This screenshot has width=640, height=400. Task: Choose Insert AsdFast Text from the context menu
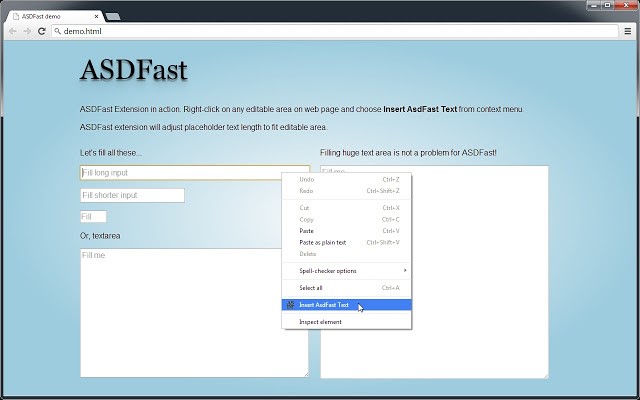point(347,305)
